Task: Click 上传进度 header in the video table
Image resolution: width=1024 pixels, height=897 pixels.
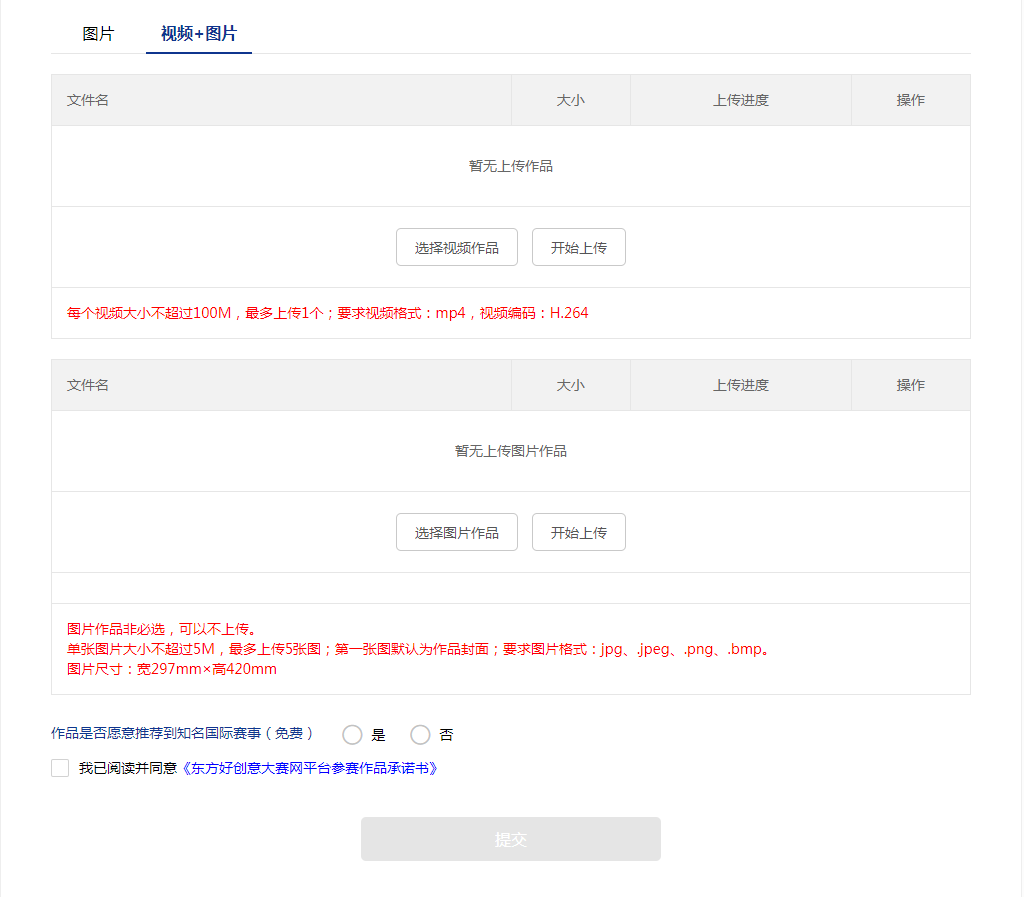Action: [741, 100]
